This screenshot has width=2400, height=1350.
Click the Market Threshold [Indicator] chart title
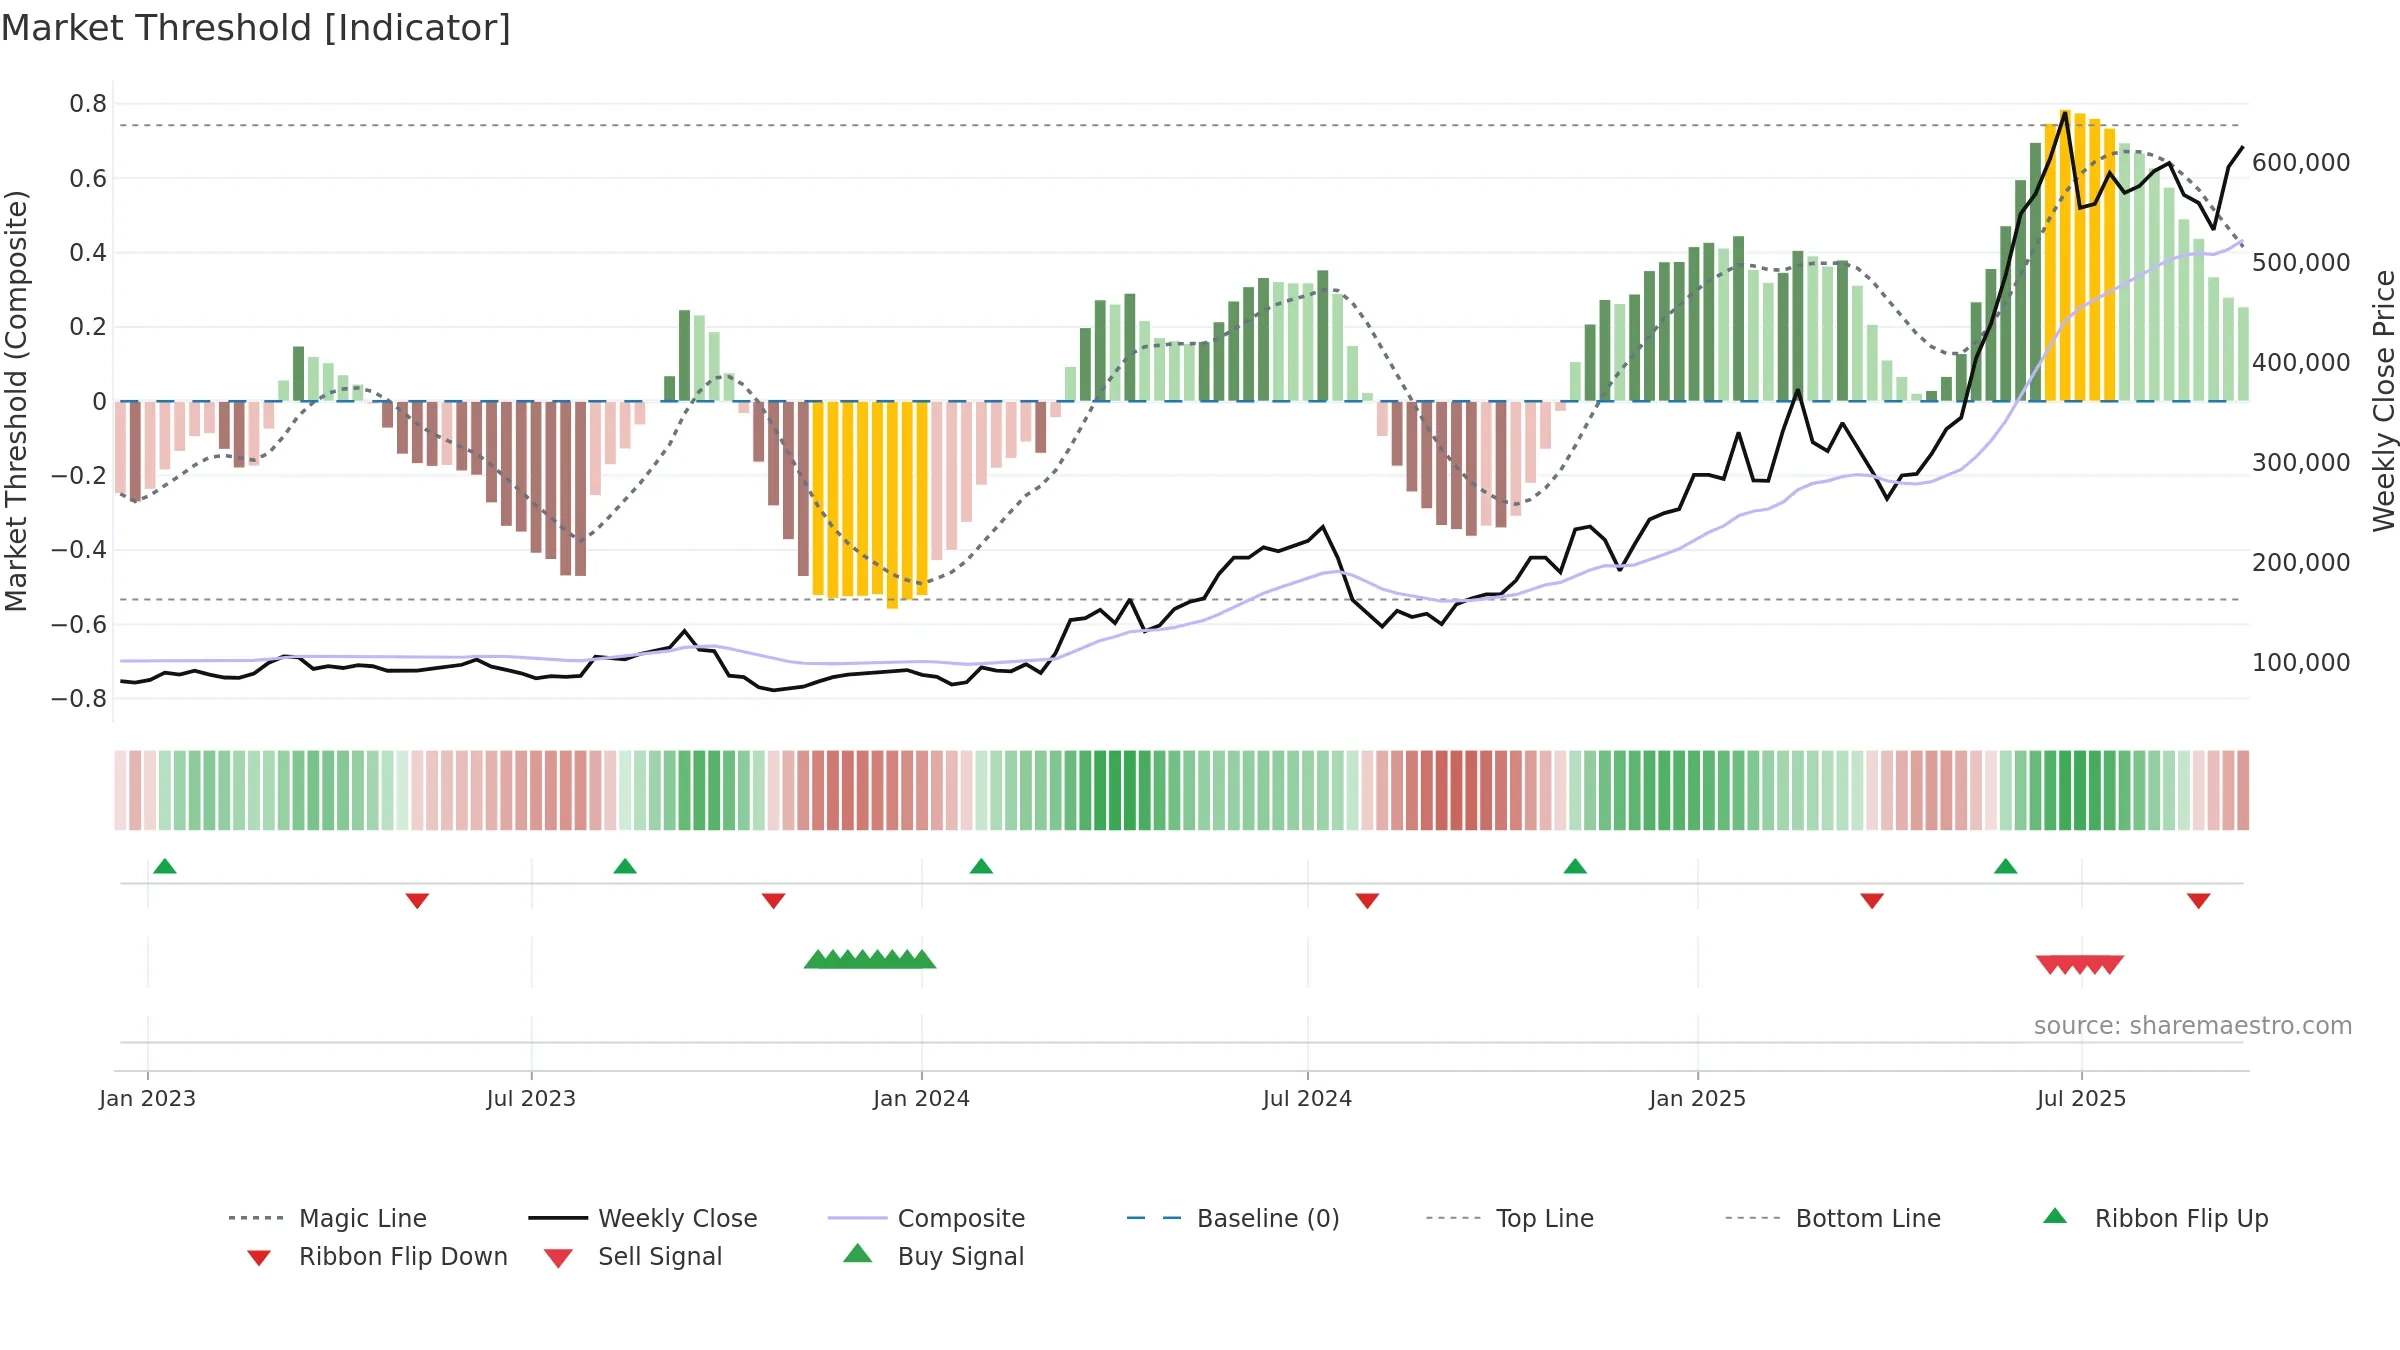[x=256, y=28]
